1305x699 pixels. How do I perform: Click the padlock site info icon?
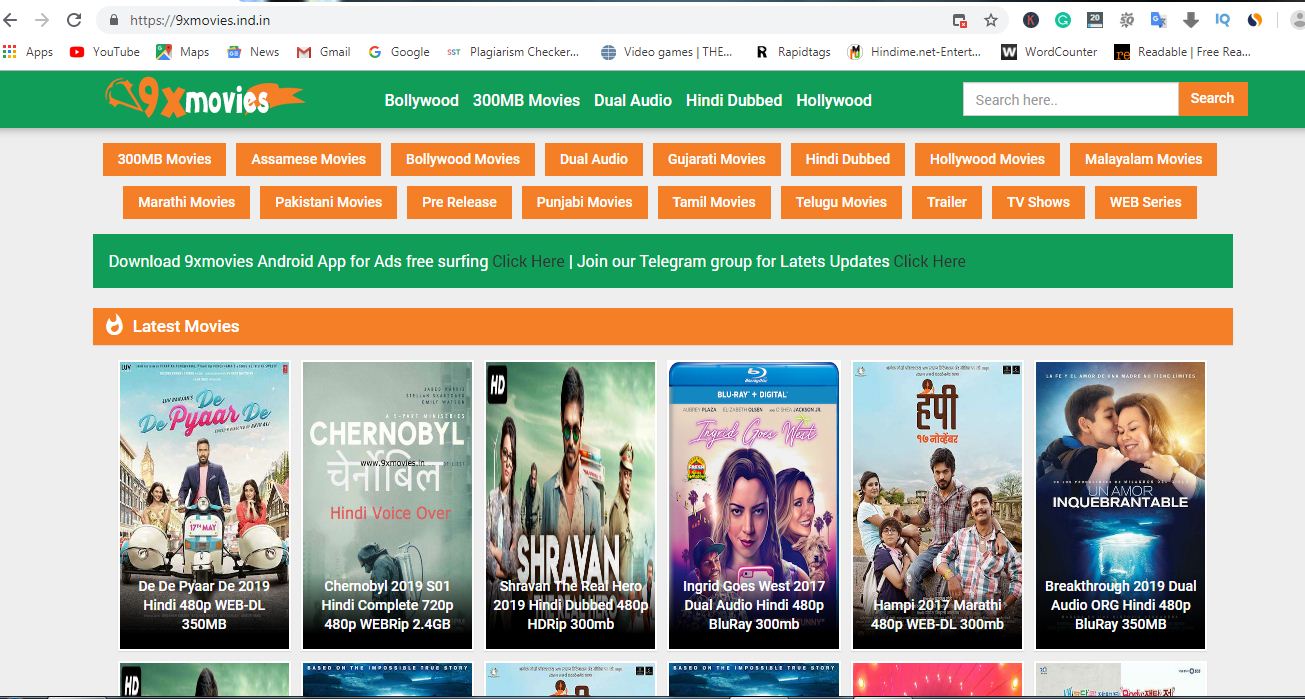coord(113,20)
